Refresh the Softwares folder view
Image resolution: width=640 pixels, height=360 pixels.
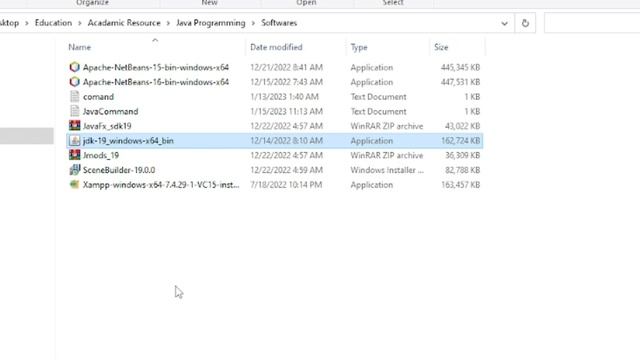coord(525,23)
